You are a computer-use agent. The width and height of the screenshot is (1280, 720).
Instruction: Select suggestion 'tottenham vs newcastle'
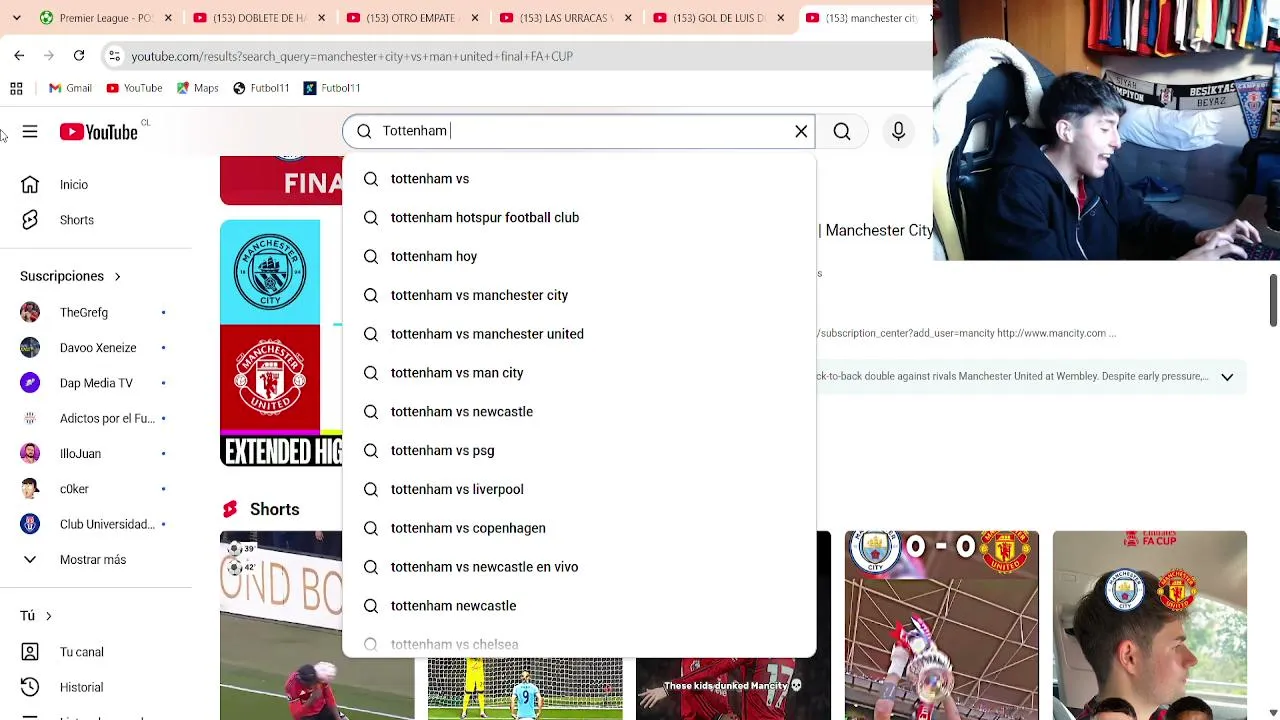[579, 412]
